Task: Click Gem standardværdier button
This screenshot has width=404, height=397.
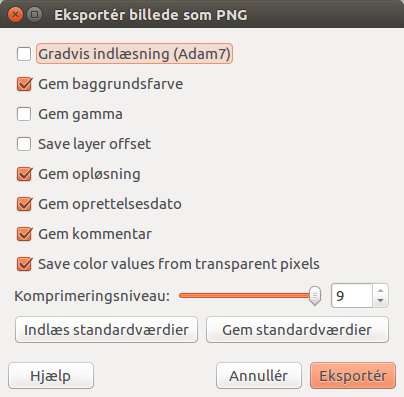Action: [x=297, y=330]
